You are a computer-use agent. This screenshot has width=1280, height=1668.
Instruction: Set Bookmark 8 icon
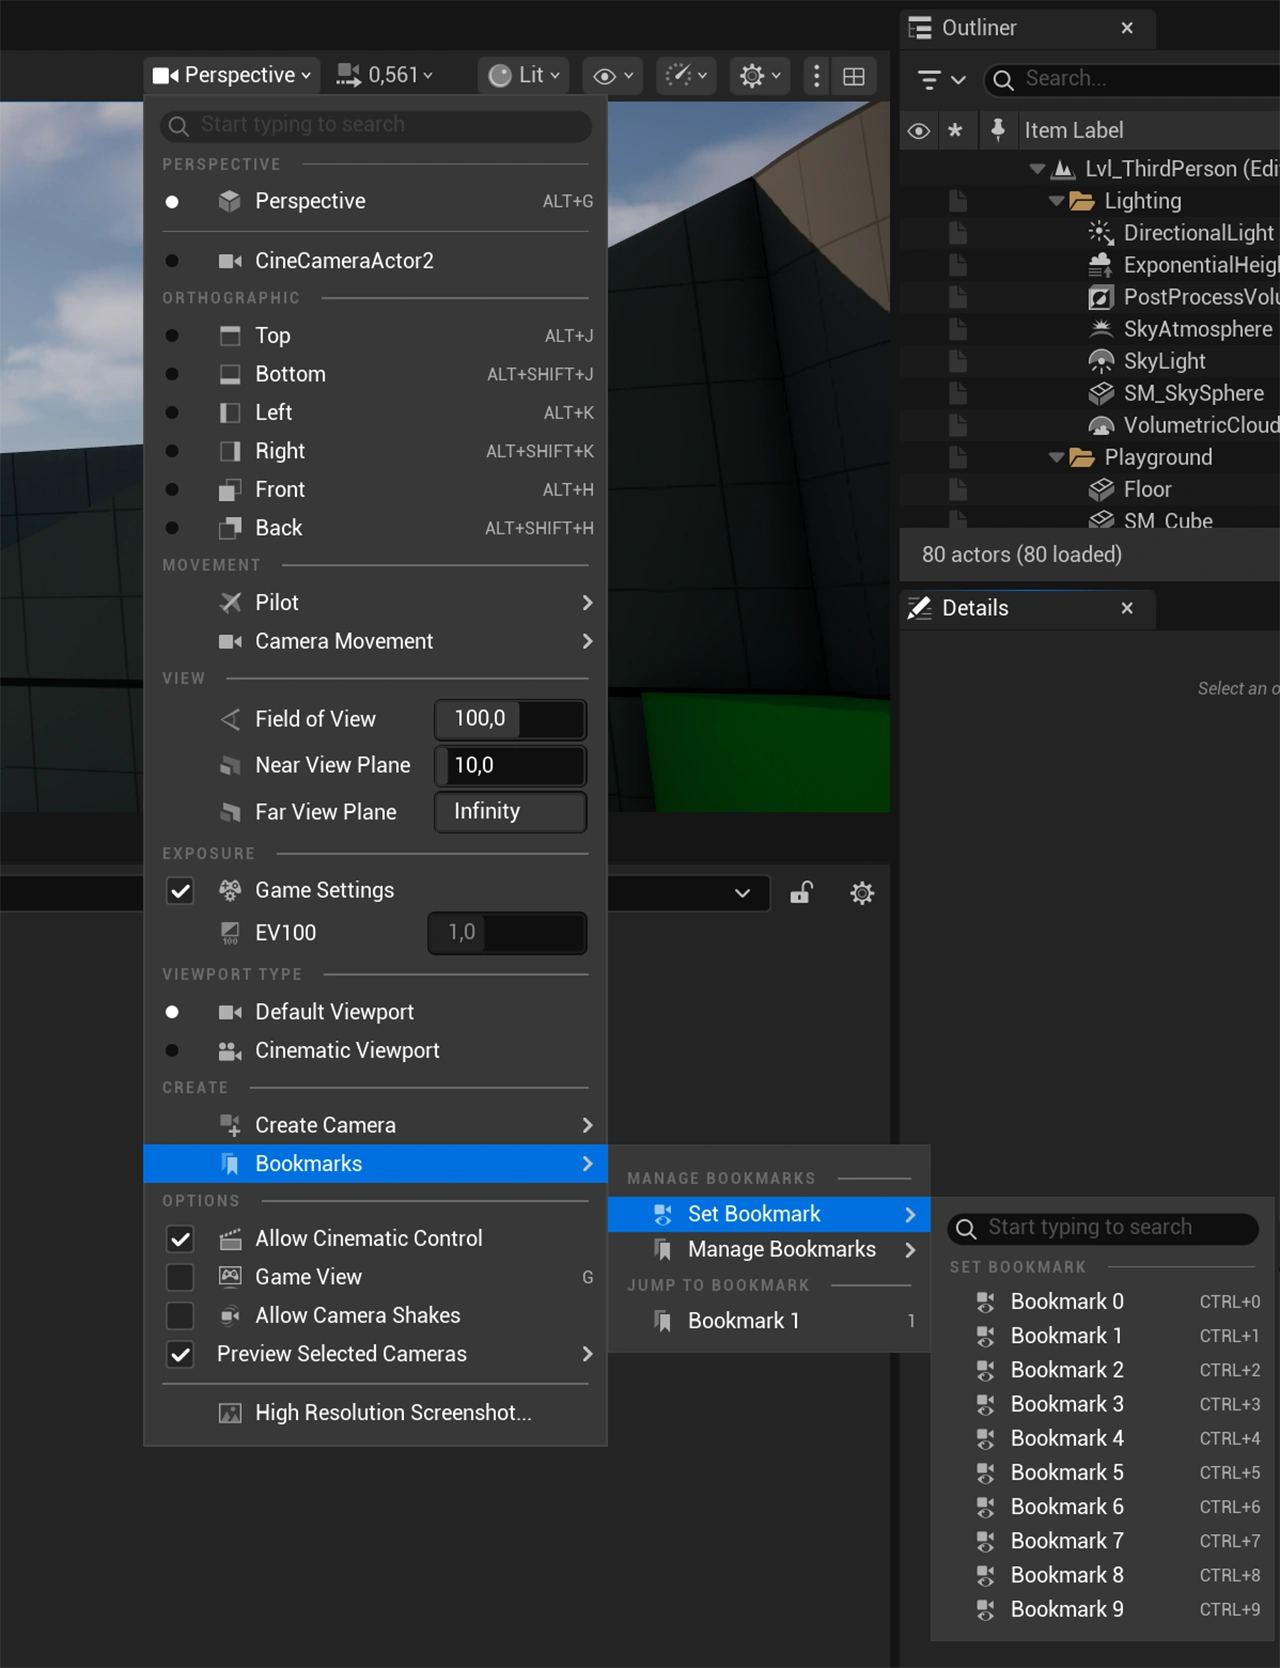pos(985,1576)
